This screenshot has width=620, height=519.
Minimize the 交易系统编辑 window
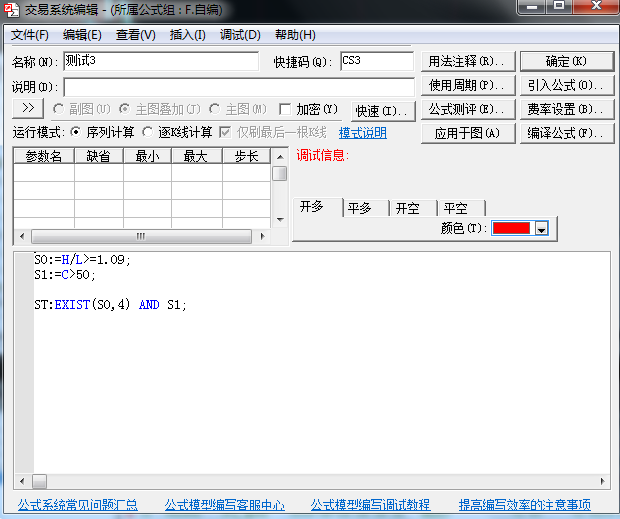point(533,6)
